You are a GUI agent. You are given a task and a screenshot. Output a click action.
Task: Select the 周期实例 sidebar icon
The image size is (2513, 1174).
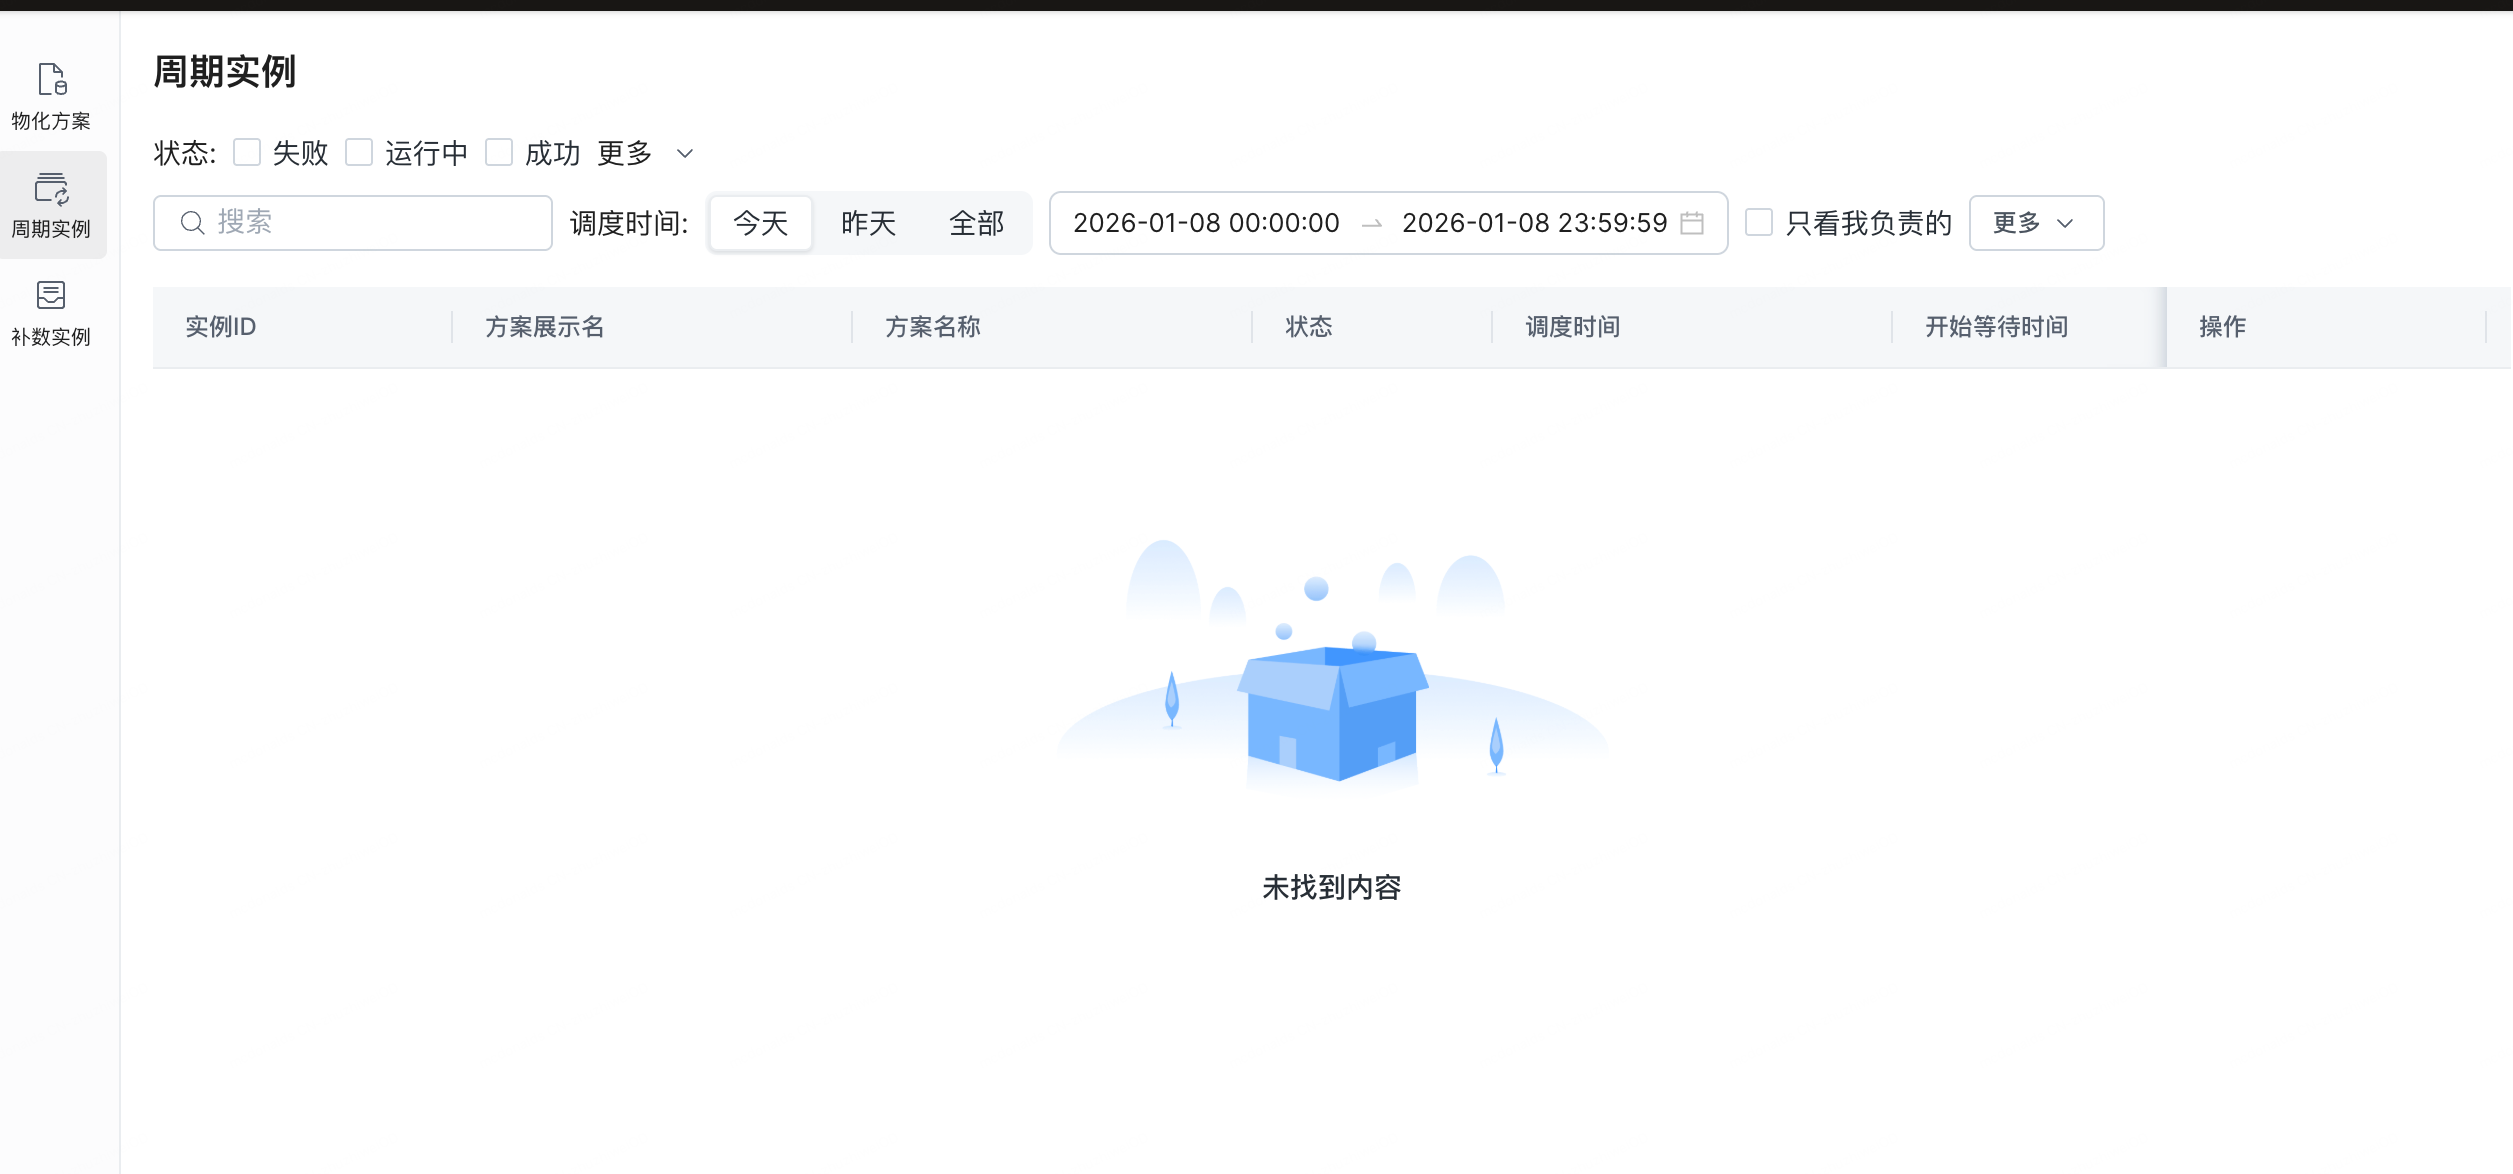[x=51, y=189]
